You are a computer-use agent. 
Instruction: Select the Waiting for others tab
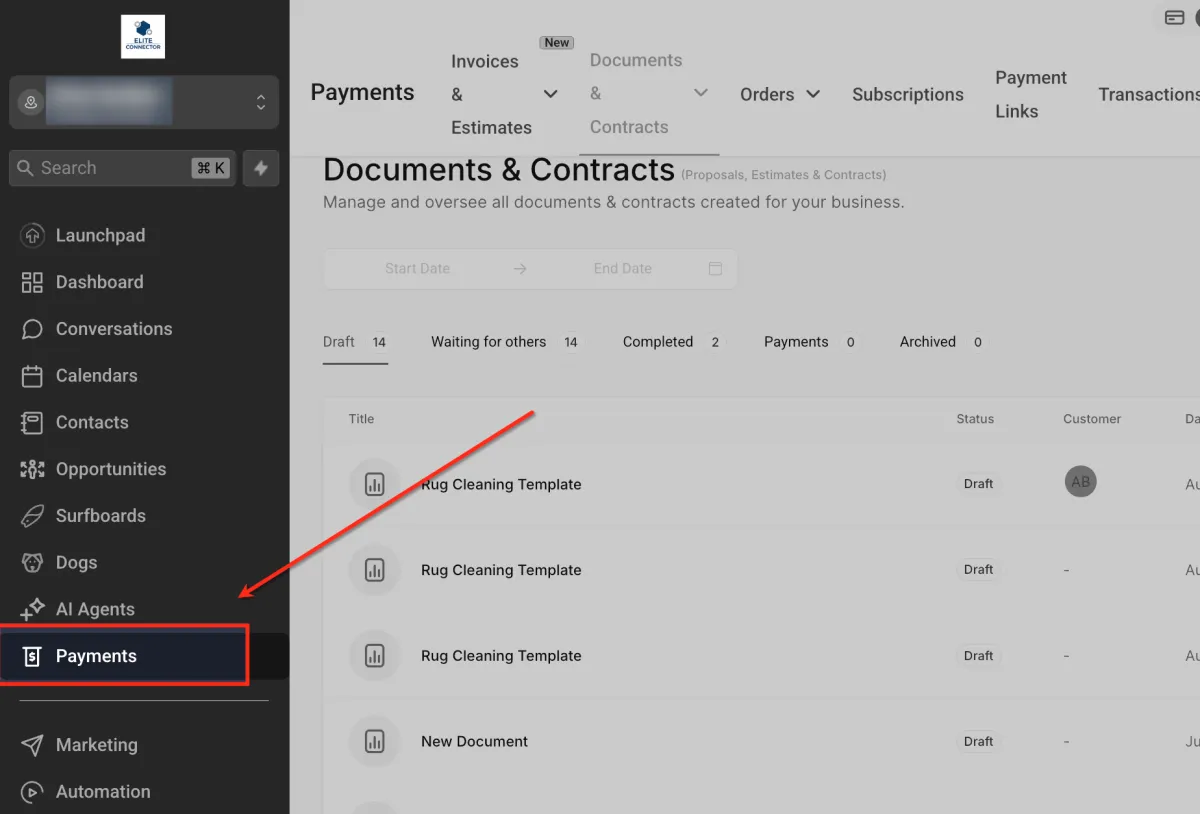pos(505,342)
